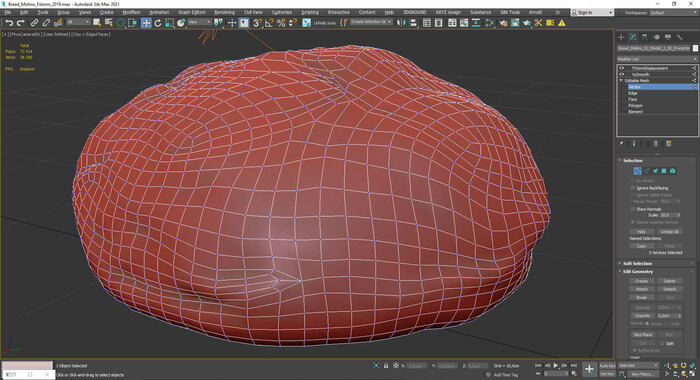Viewport: 700px width, 380px height.
Task: Open Modifiers menu
Action: tap(131, 13)
